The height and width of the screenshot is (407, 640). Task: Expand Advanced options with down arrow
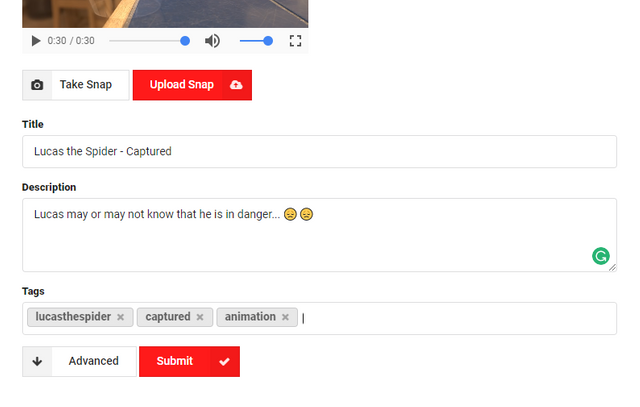click(37, 361)
